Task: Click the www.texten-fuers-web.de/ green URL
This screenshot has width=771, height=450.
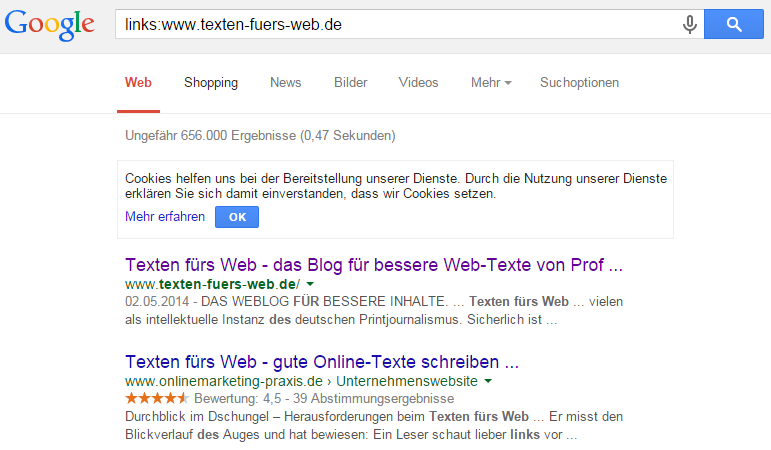Action: point(212,284)
